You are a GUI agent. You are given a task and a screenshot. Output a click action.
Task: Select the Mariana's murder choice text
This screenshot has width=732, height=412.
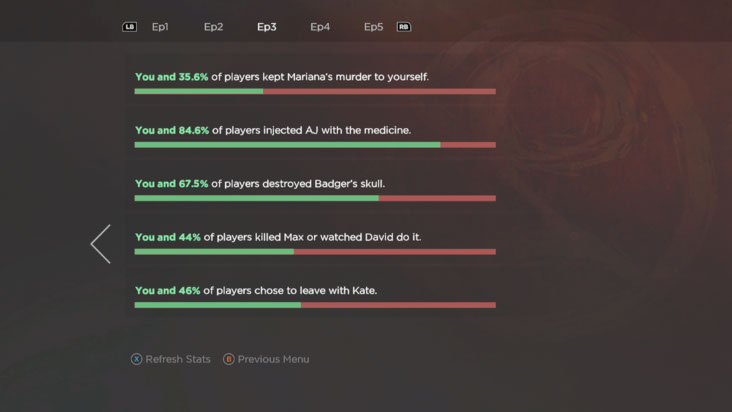[282, 76]
